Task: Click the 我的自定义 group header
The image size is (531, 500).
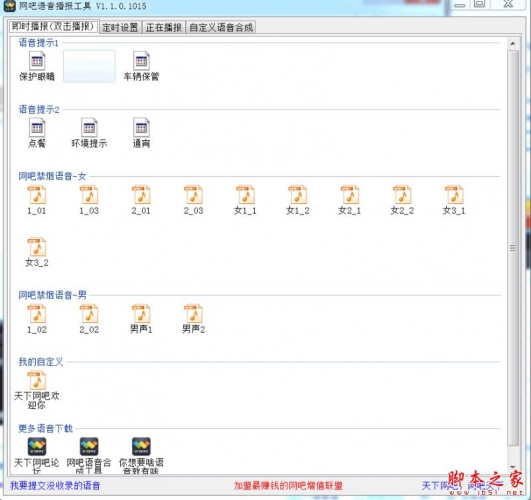Action: tap(41, 362)
